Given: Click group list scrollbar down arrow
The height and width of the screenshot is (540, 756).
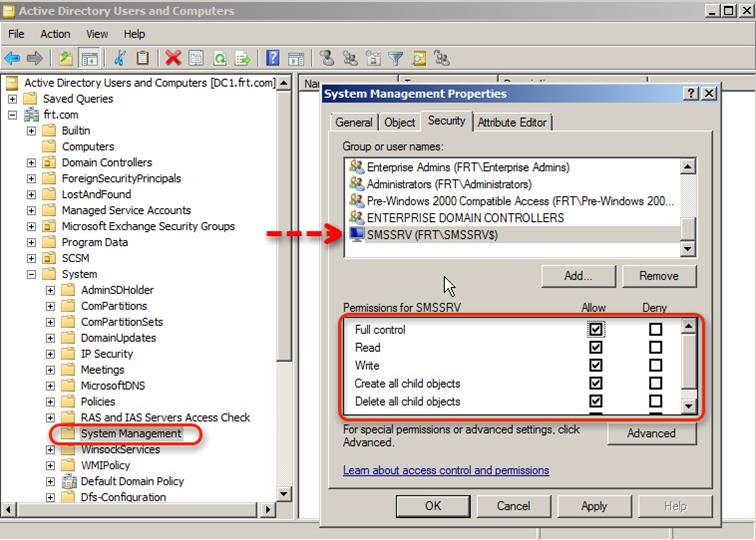Looking at the screenshot, I should click(x=688, y=249).
